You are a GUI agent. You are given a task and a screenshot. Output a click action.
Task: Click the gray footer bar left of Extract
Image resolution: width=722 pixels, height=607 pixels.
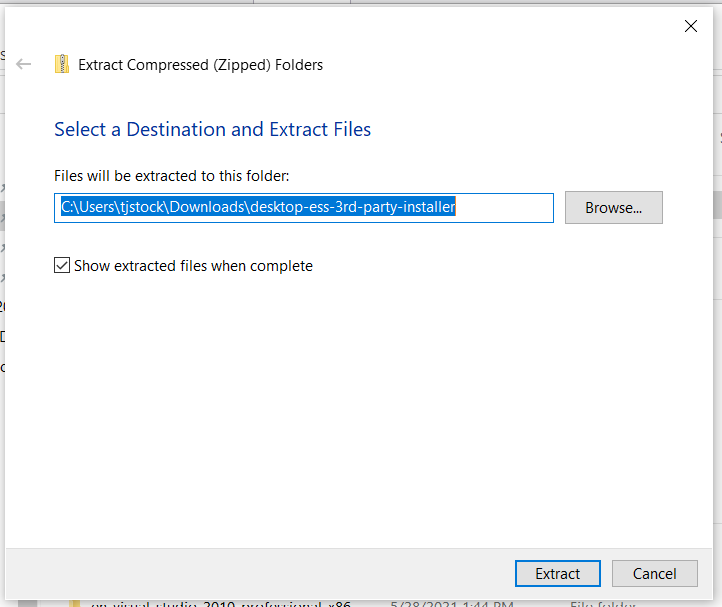tap(250, 573)
